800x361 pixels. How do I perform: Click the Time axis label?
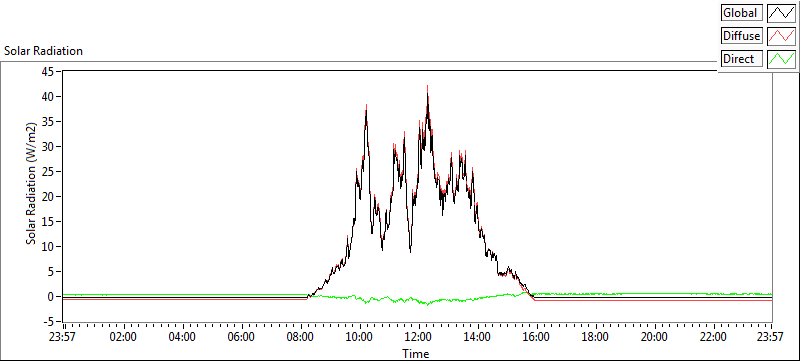pyautogui.click(x=415, y=353)
